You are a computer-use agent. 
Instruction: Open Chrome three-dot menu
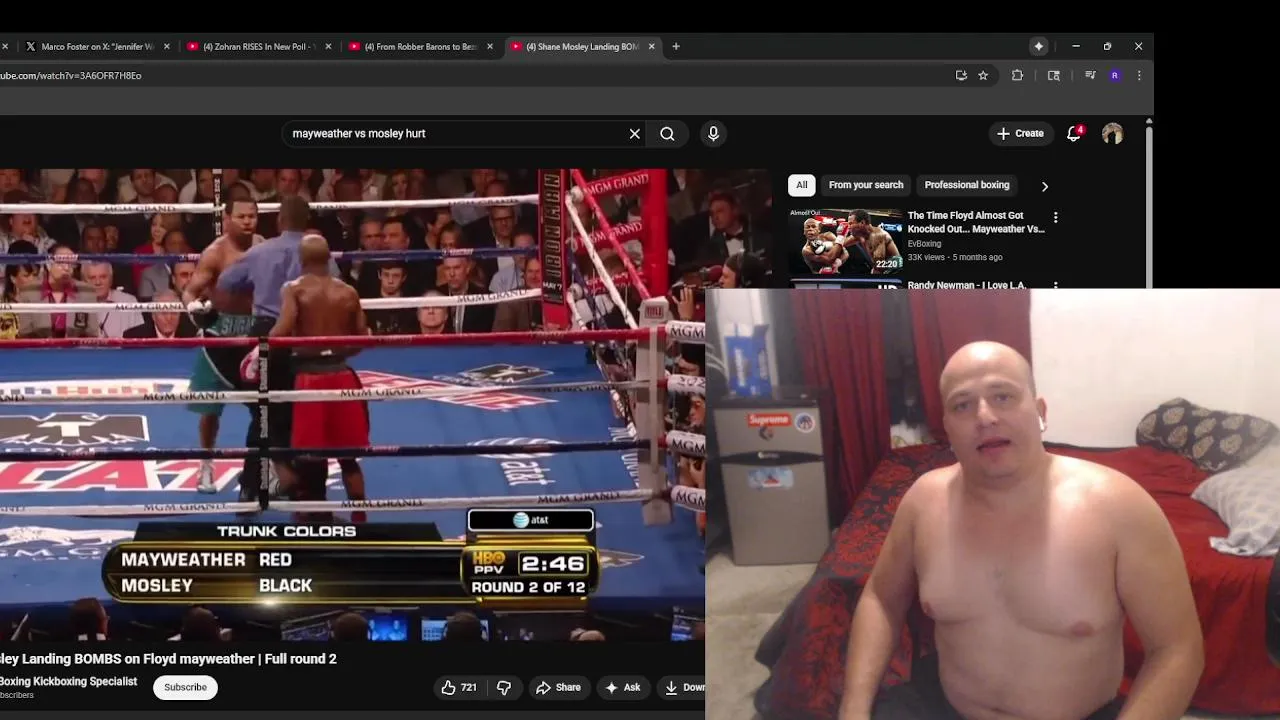[1139, 75]
